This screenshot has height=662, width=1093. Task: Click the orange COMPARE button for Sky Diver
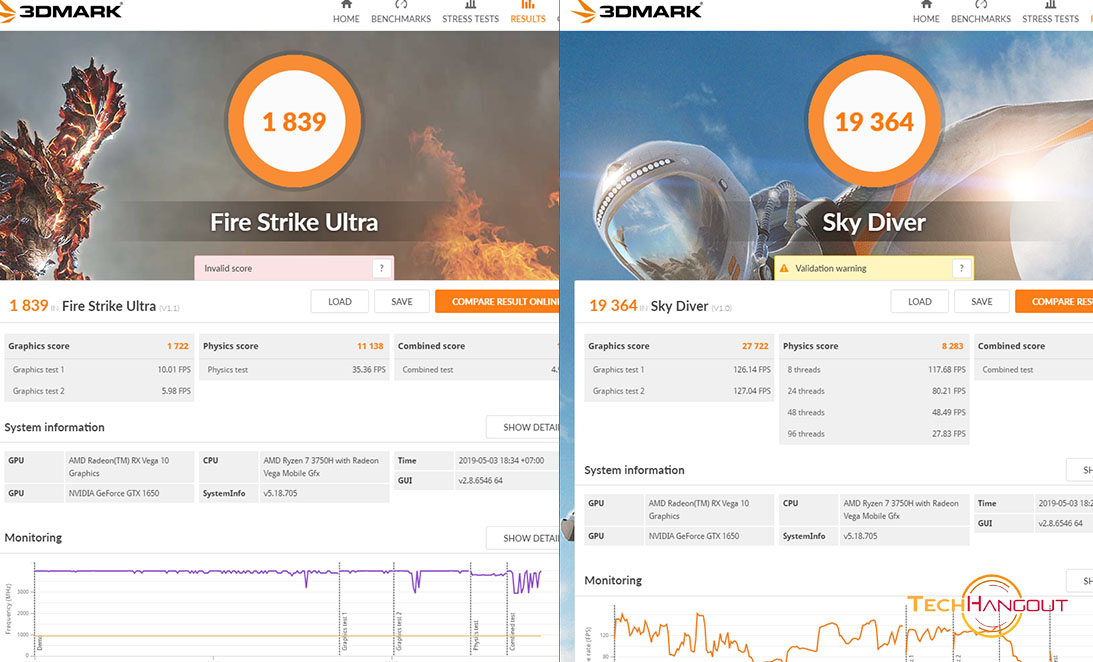click(1054, 302)
